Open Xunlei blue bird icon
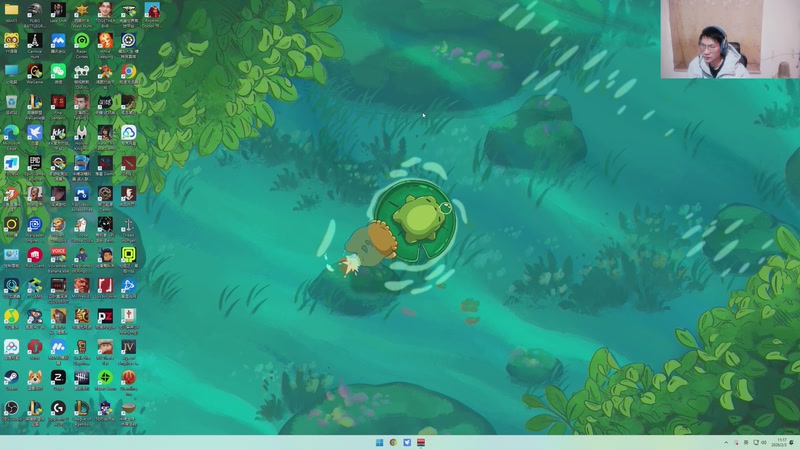This screenshot has width=800, height=450. coord(35,132)
